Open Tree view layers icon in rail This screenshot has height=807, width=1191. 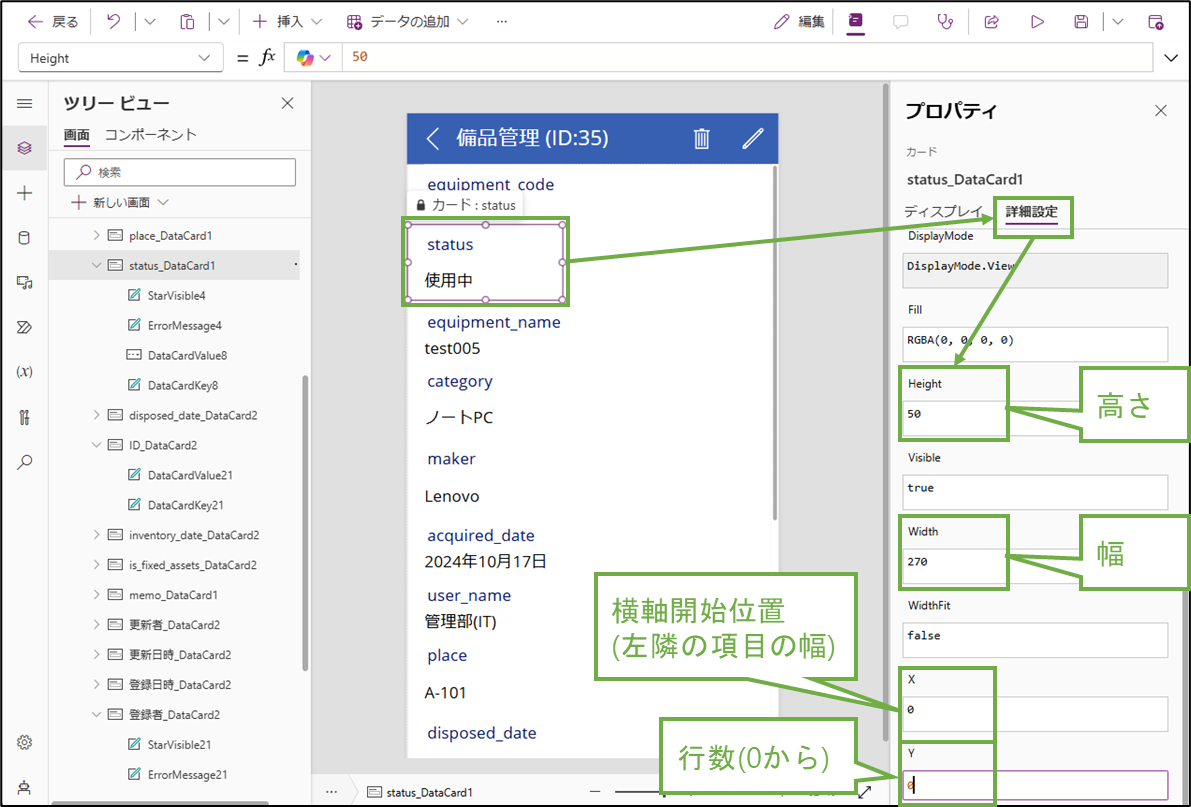point(24,148)
